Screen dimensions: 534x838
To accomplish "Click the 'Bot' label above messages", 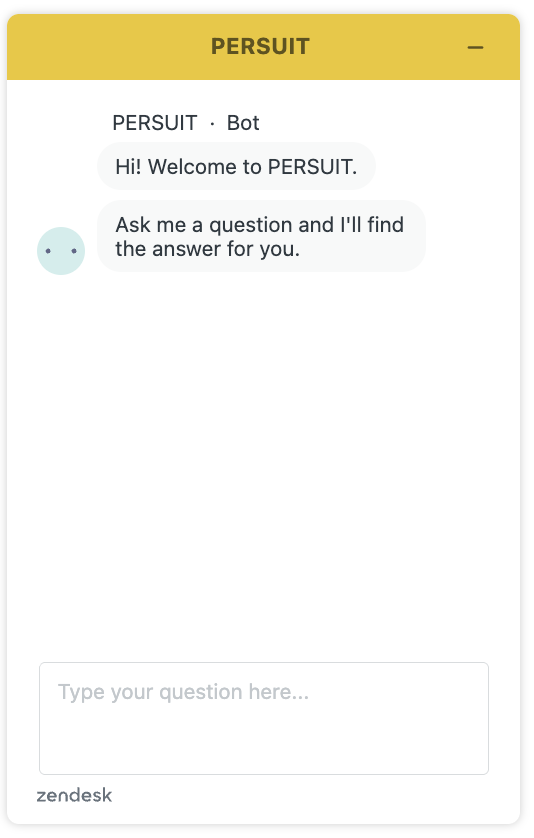I will click(243, 123).
